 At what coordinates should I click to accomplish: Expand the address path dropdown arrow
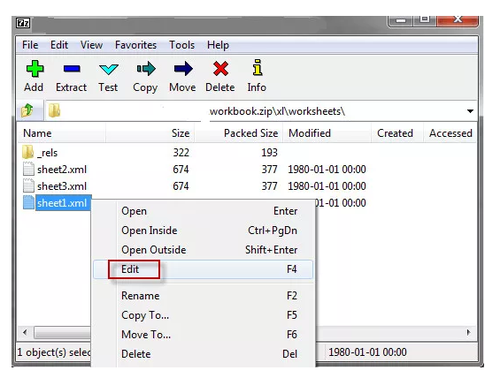tap(470, 111)
